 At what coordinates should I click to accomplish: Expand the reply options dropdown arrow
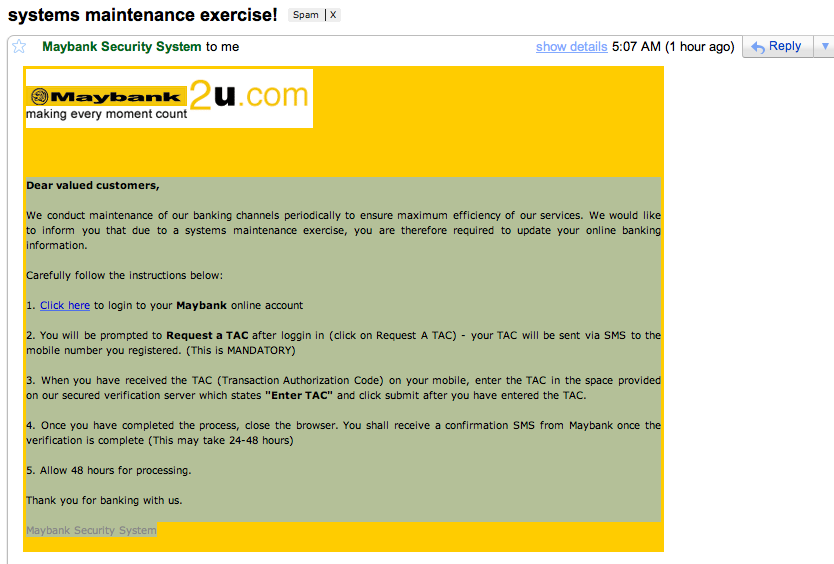click(x=824, y=46)
